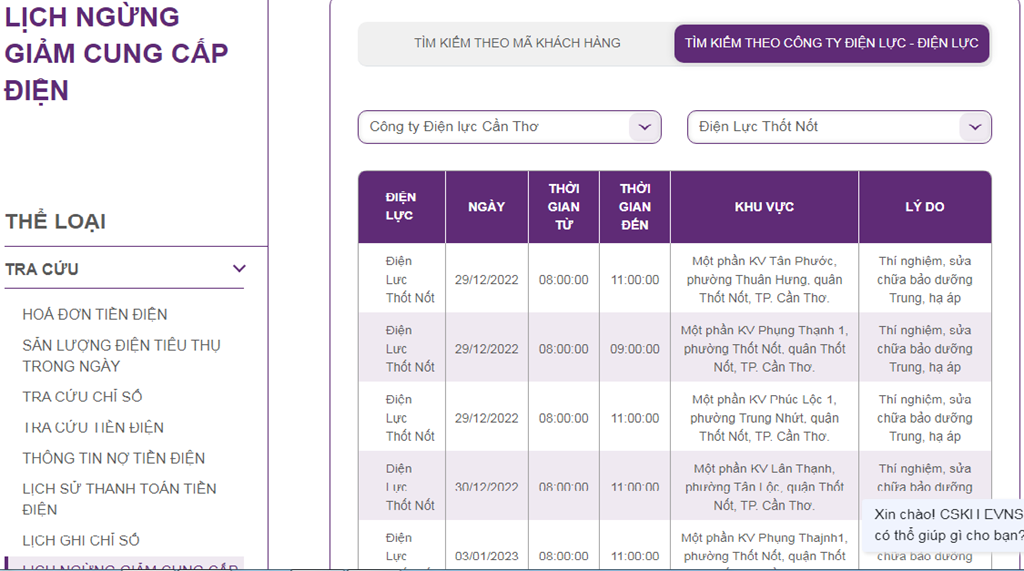Open LỊCH SỬ THANH TOÁN TIỀN ĐIỆN
Viewport: 1024px width, 571px height.
coord(119,498)
